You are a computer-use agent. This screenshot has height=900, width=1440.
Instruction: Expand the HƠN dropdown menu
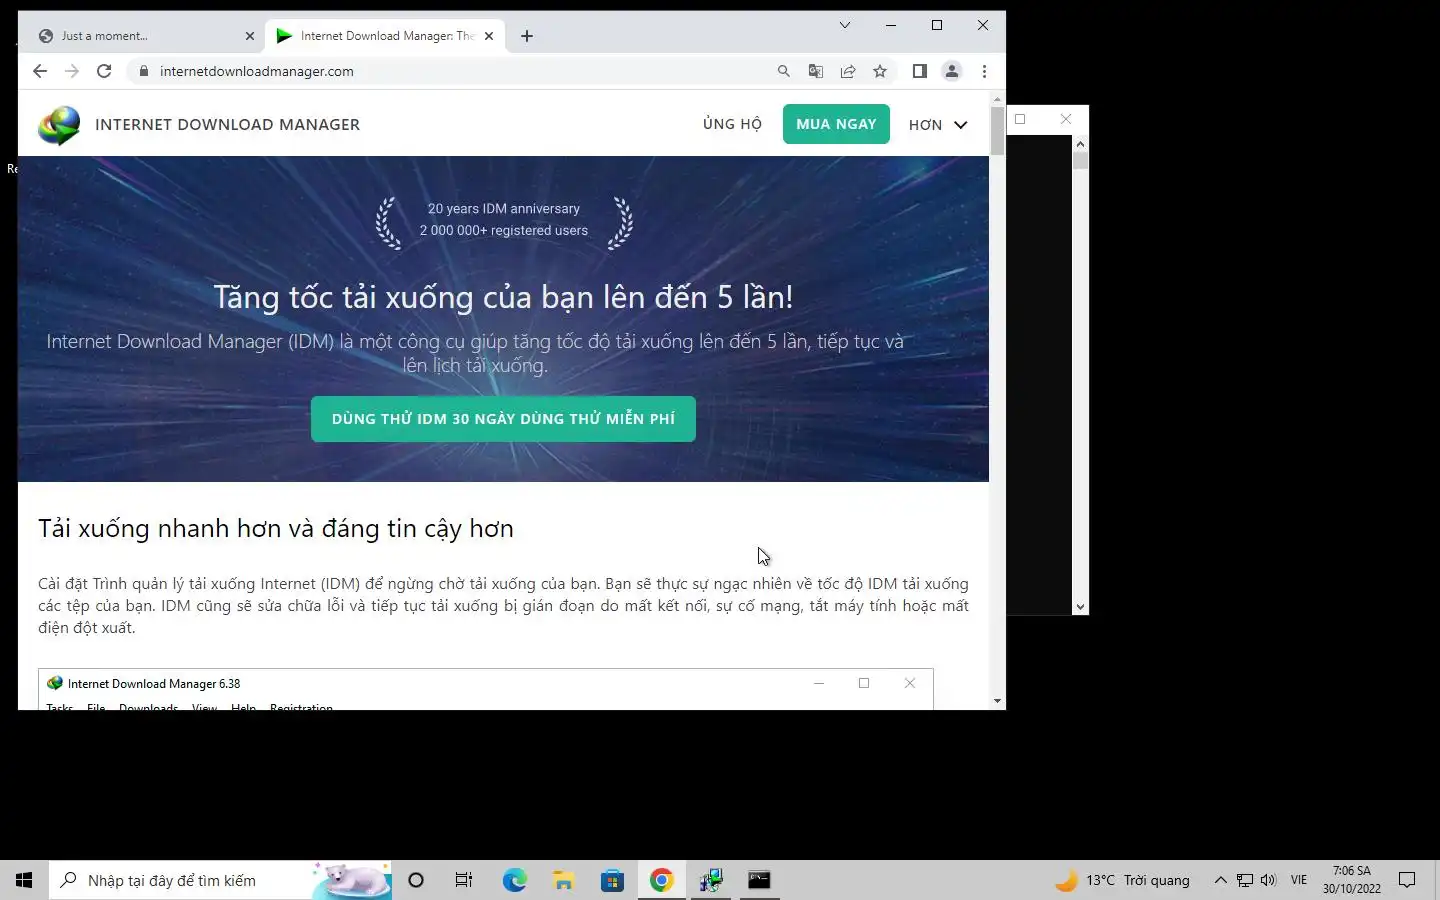938,125
